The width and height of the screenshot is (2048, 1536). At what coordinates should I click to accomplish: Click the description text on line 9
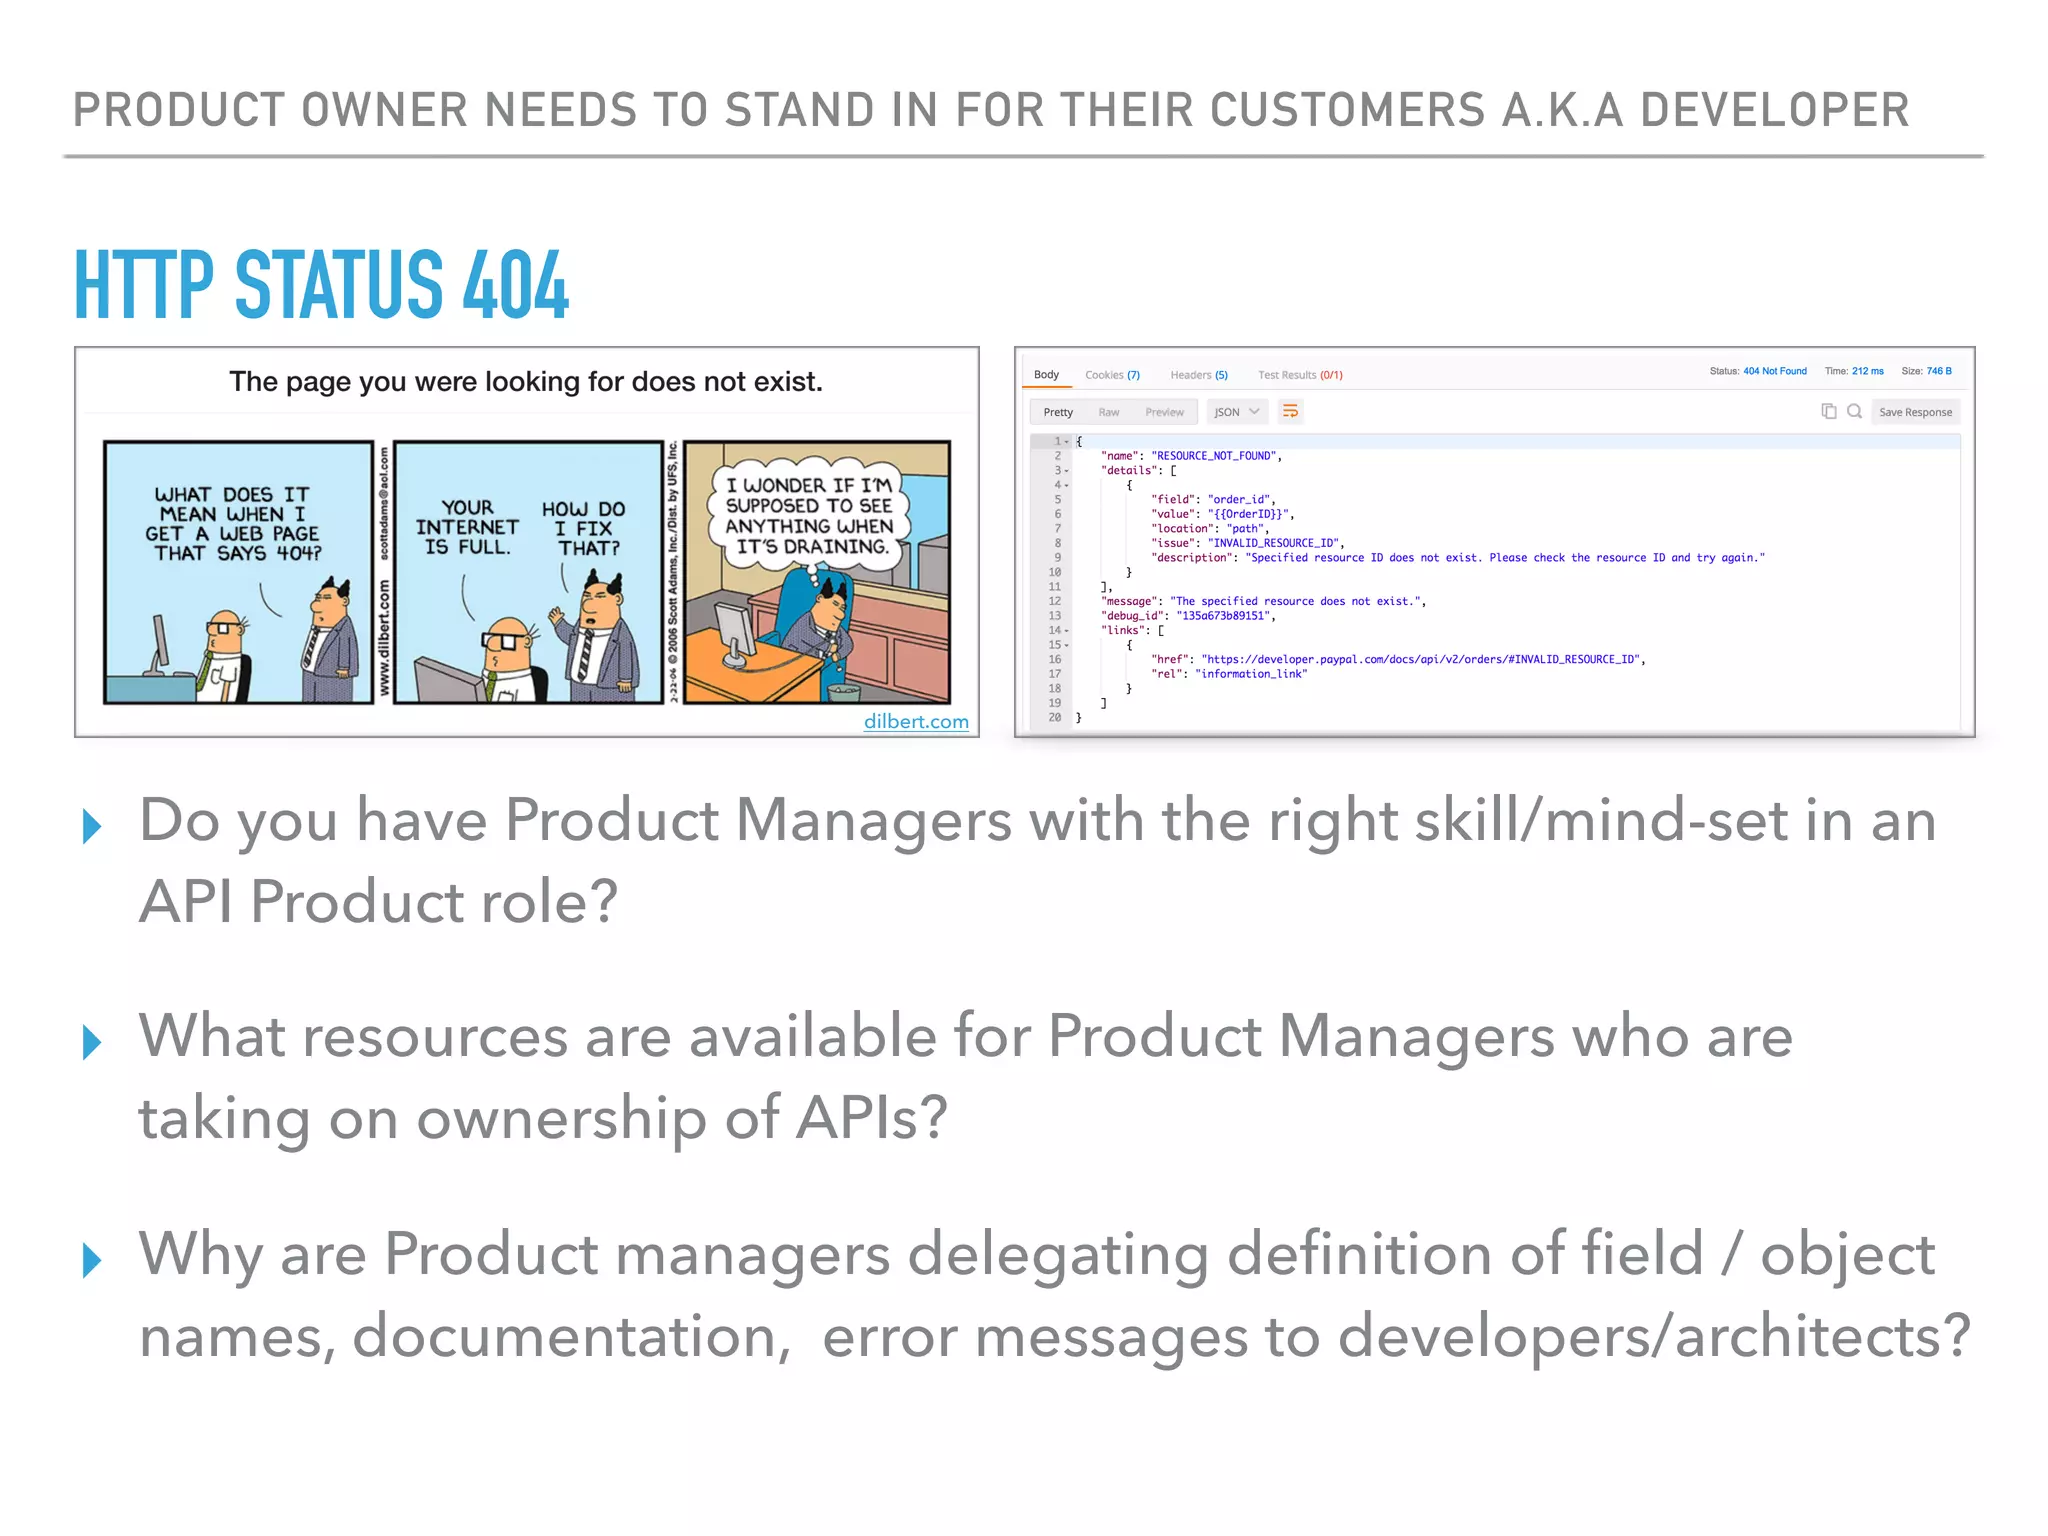click(1505, 558)
